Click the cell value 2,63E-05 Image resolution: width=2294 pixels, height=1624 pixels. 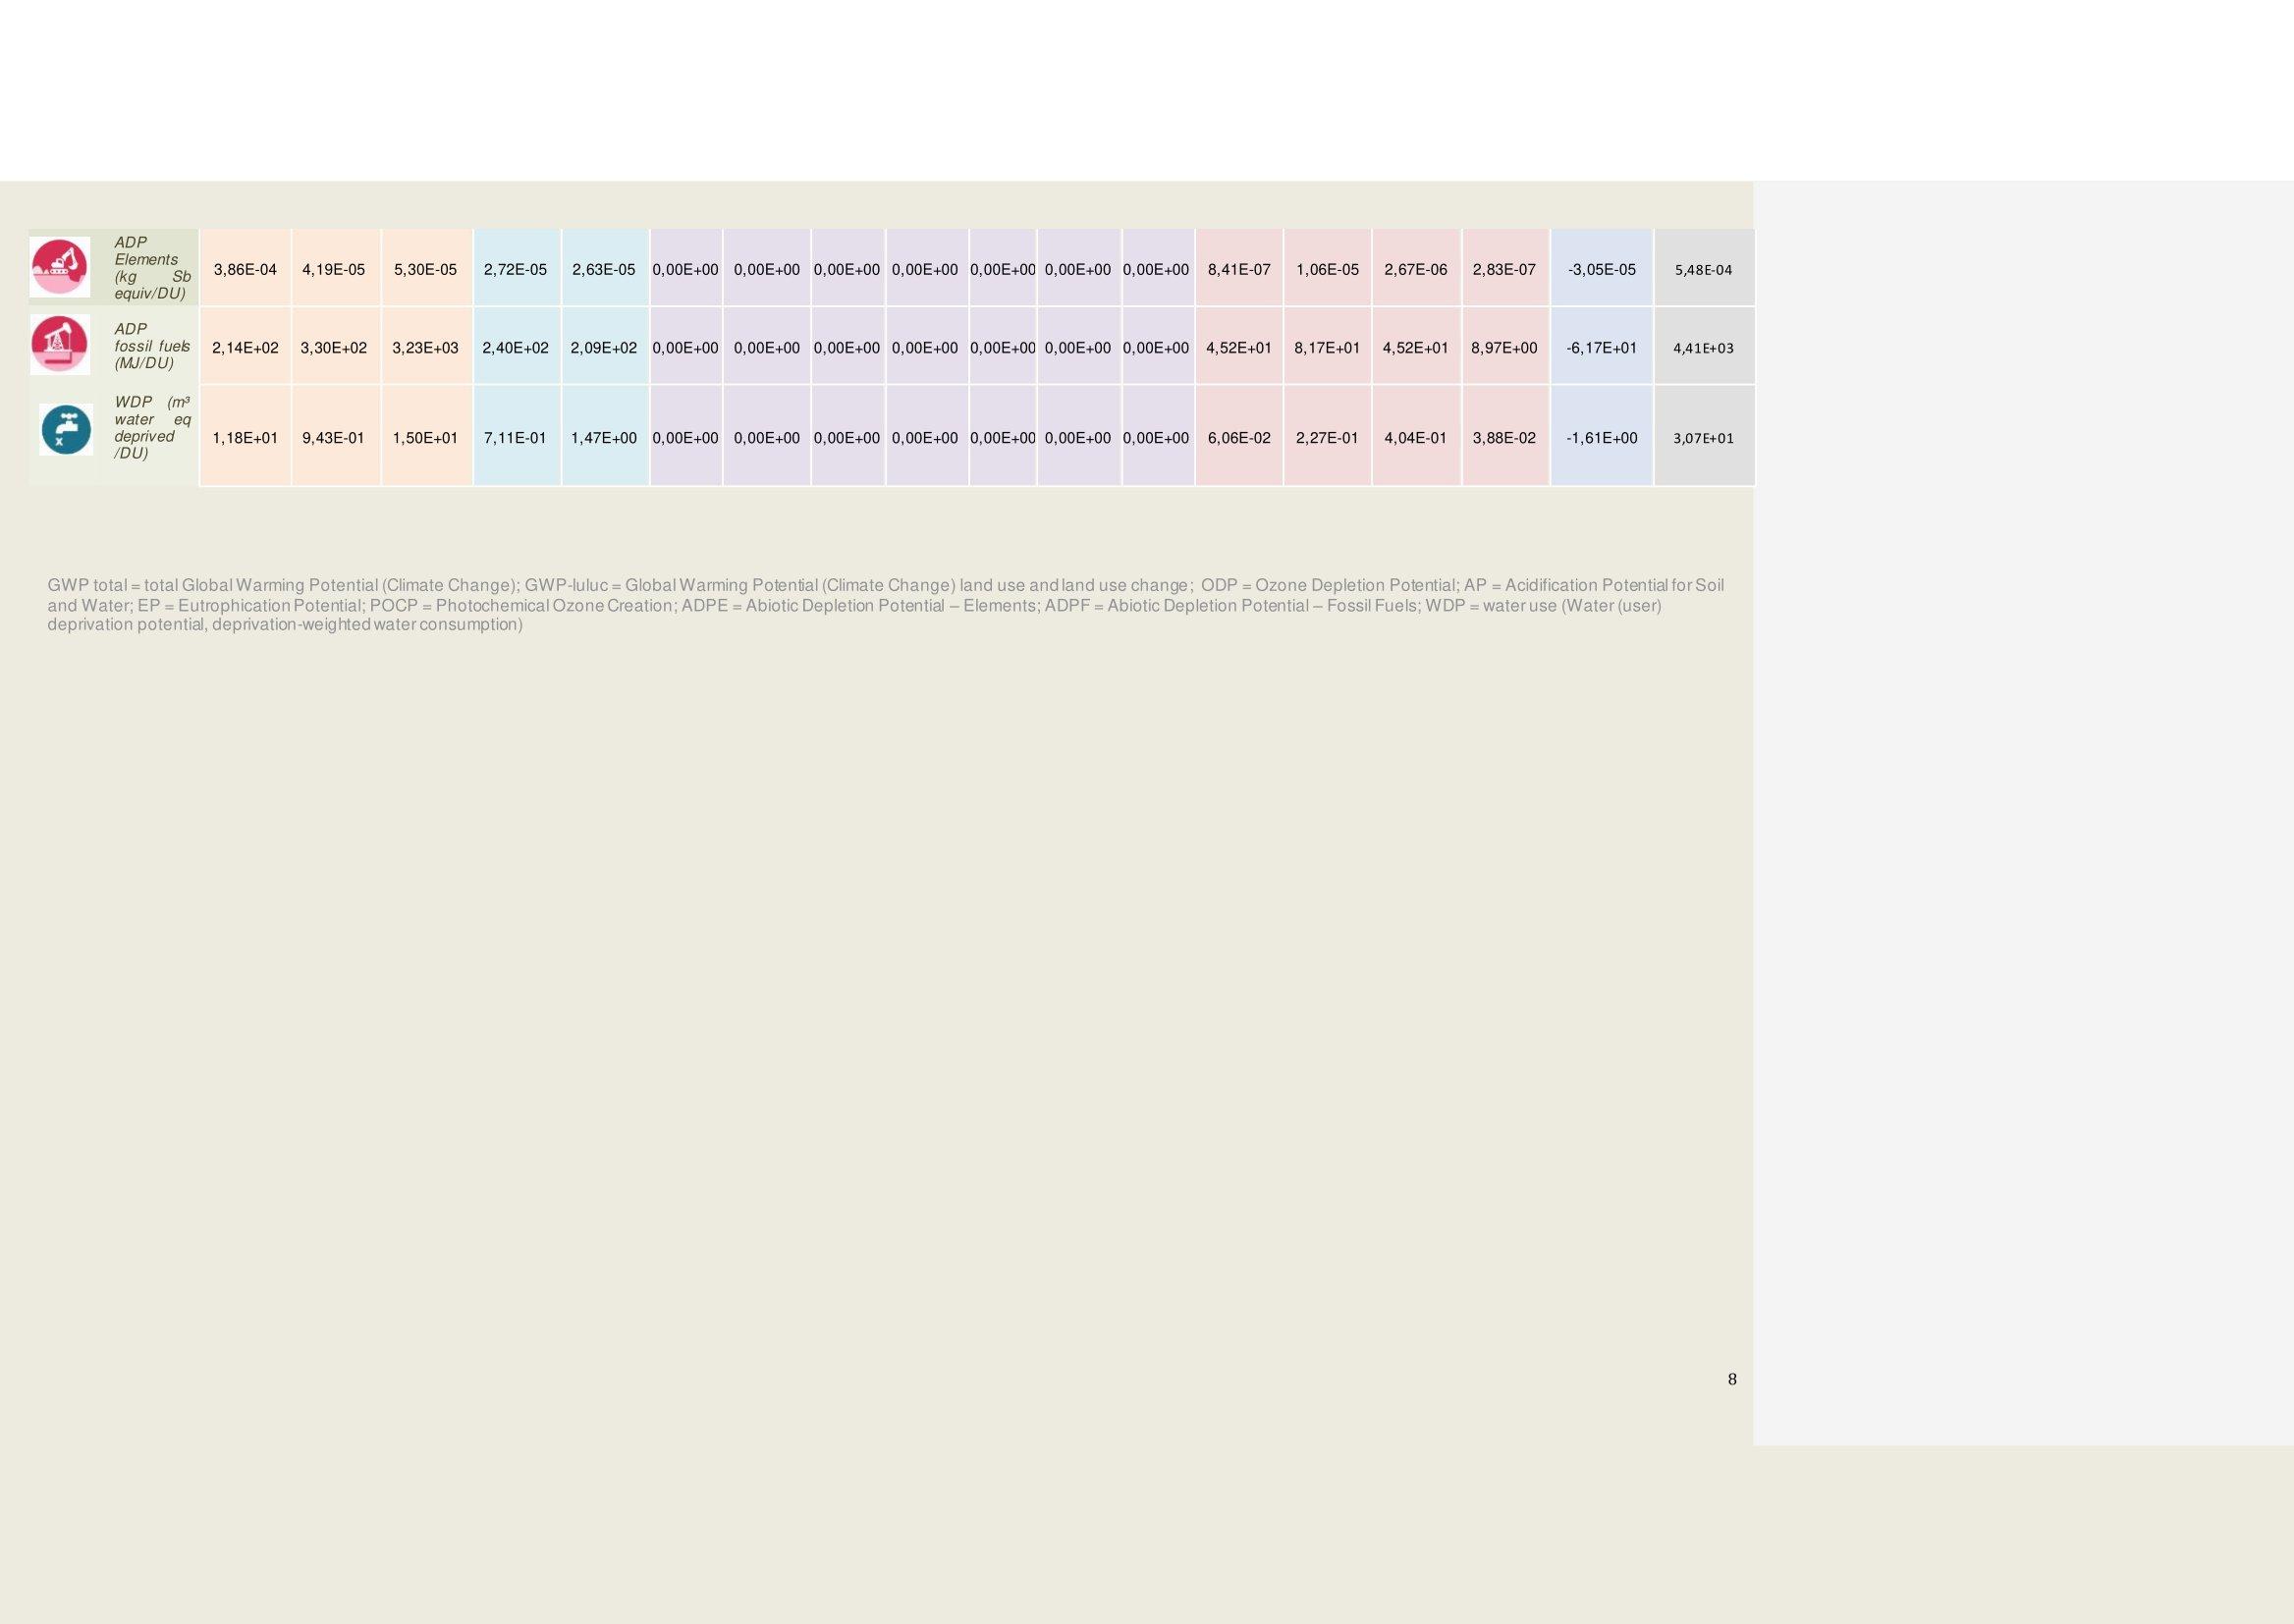(604, 270)
